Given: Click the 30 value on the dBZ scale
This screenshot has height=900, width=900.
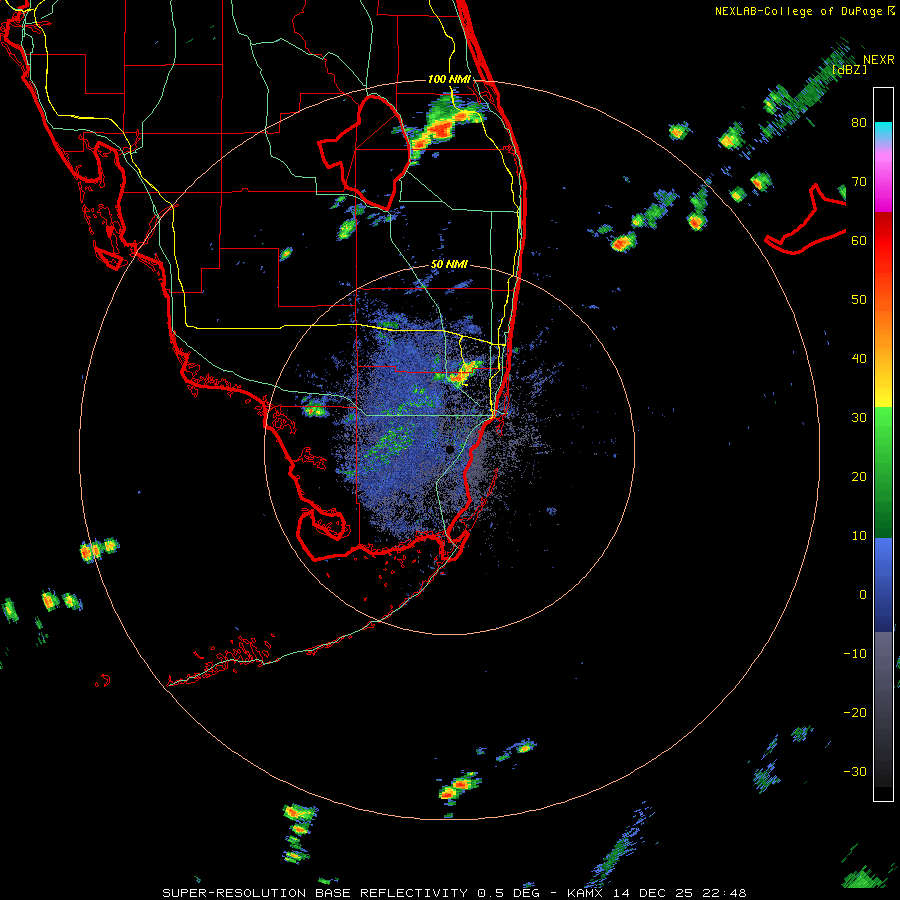Looking at the screenshot, I should click(859, 418).
